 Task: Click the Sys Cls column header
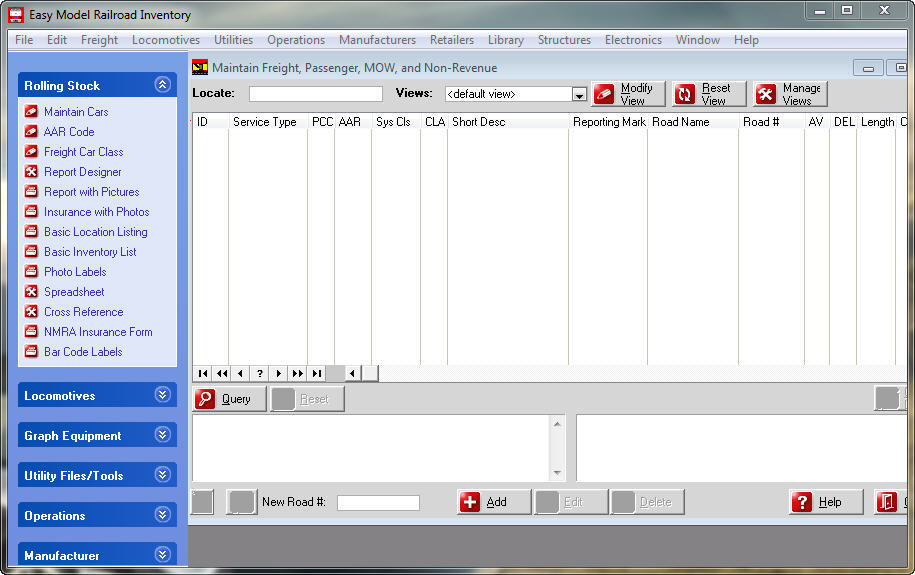[396, 121]
